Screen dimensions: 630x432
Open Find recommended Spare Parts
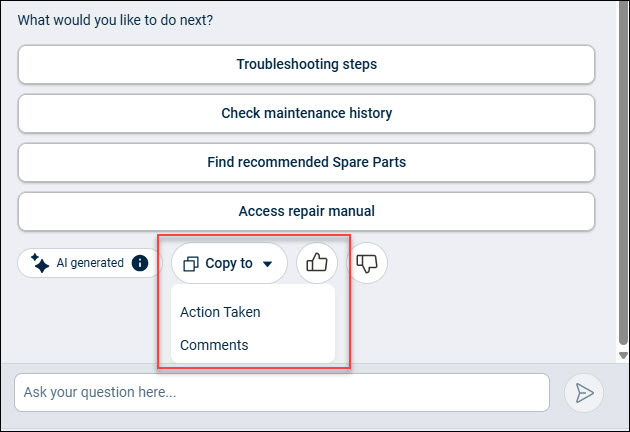click(x=306, y=162)
